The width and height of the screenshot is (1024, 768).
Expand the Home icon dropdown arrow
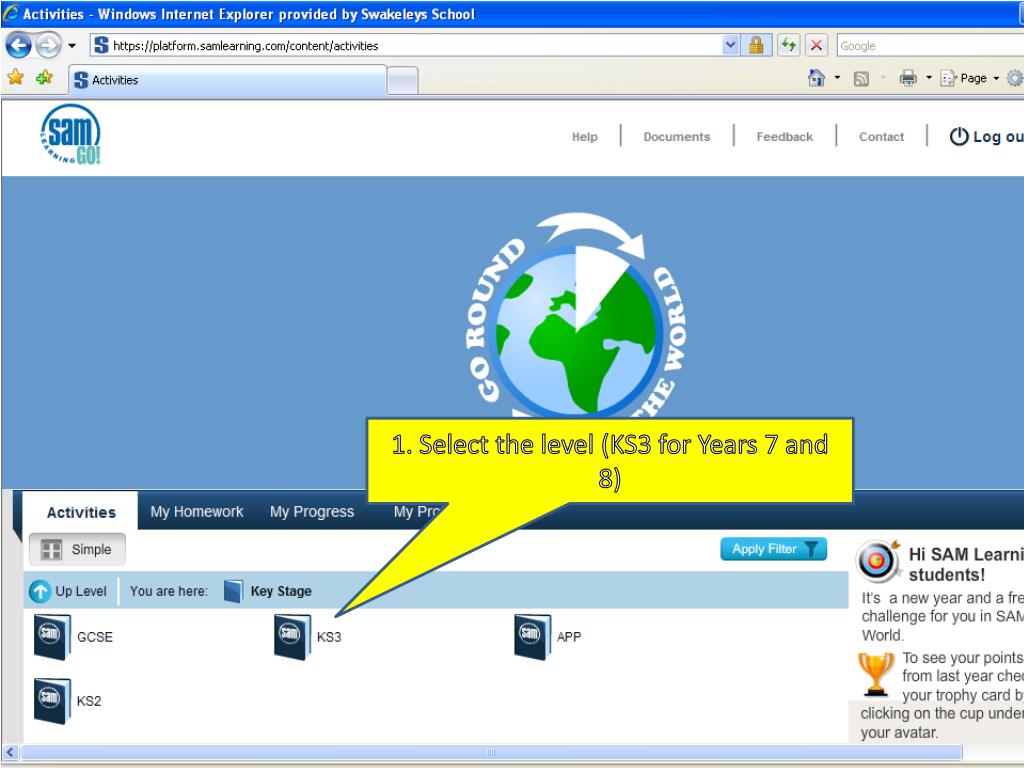[x=837, y=78]
